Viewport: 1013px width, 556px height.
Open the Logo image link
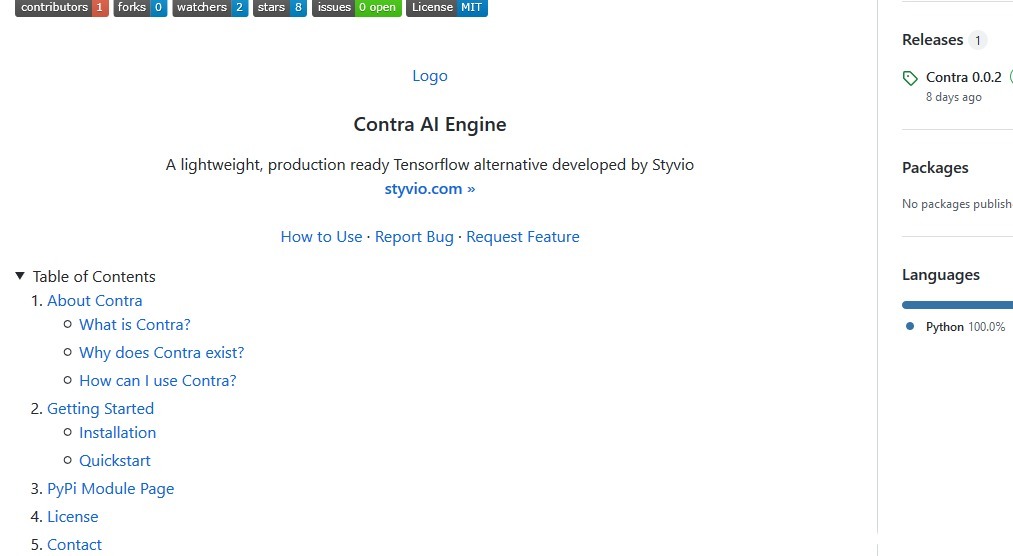[430, 76]
